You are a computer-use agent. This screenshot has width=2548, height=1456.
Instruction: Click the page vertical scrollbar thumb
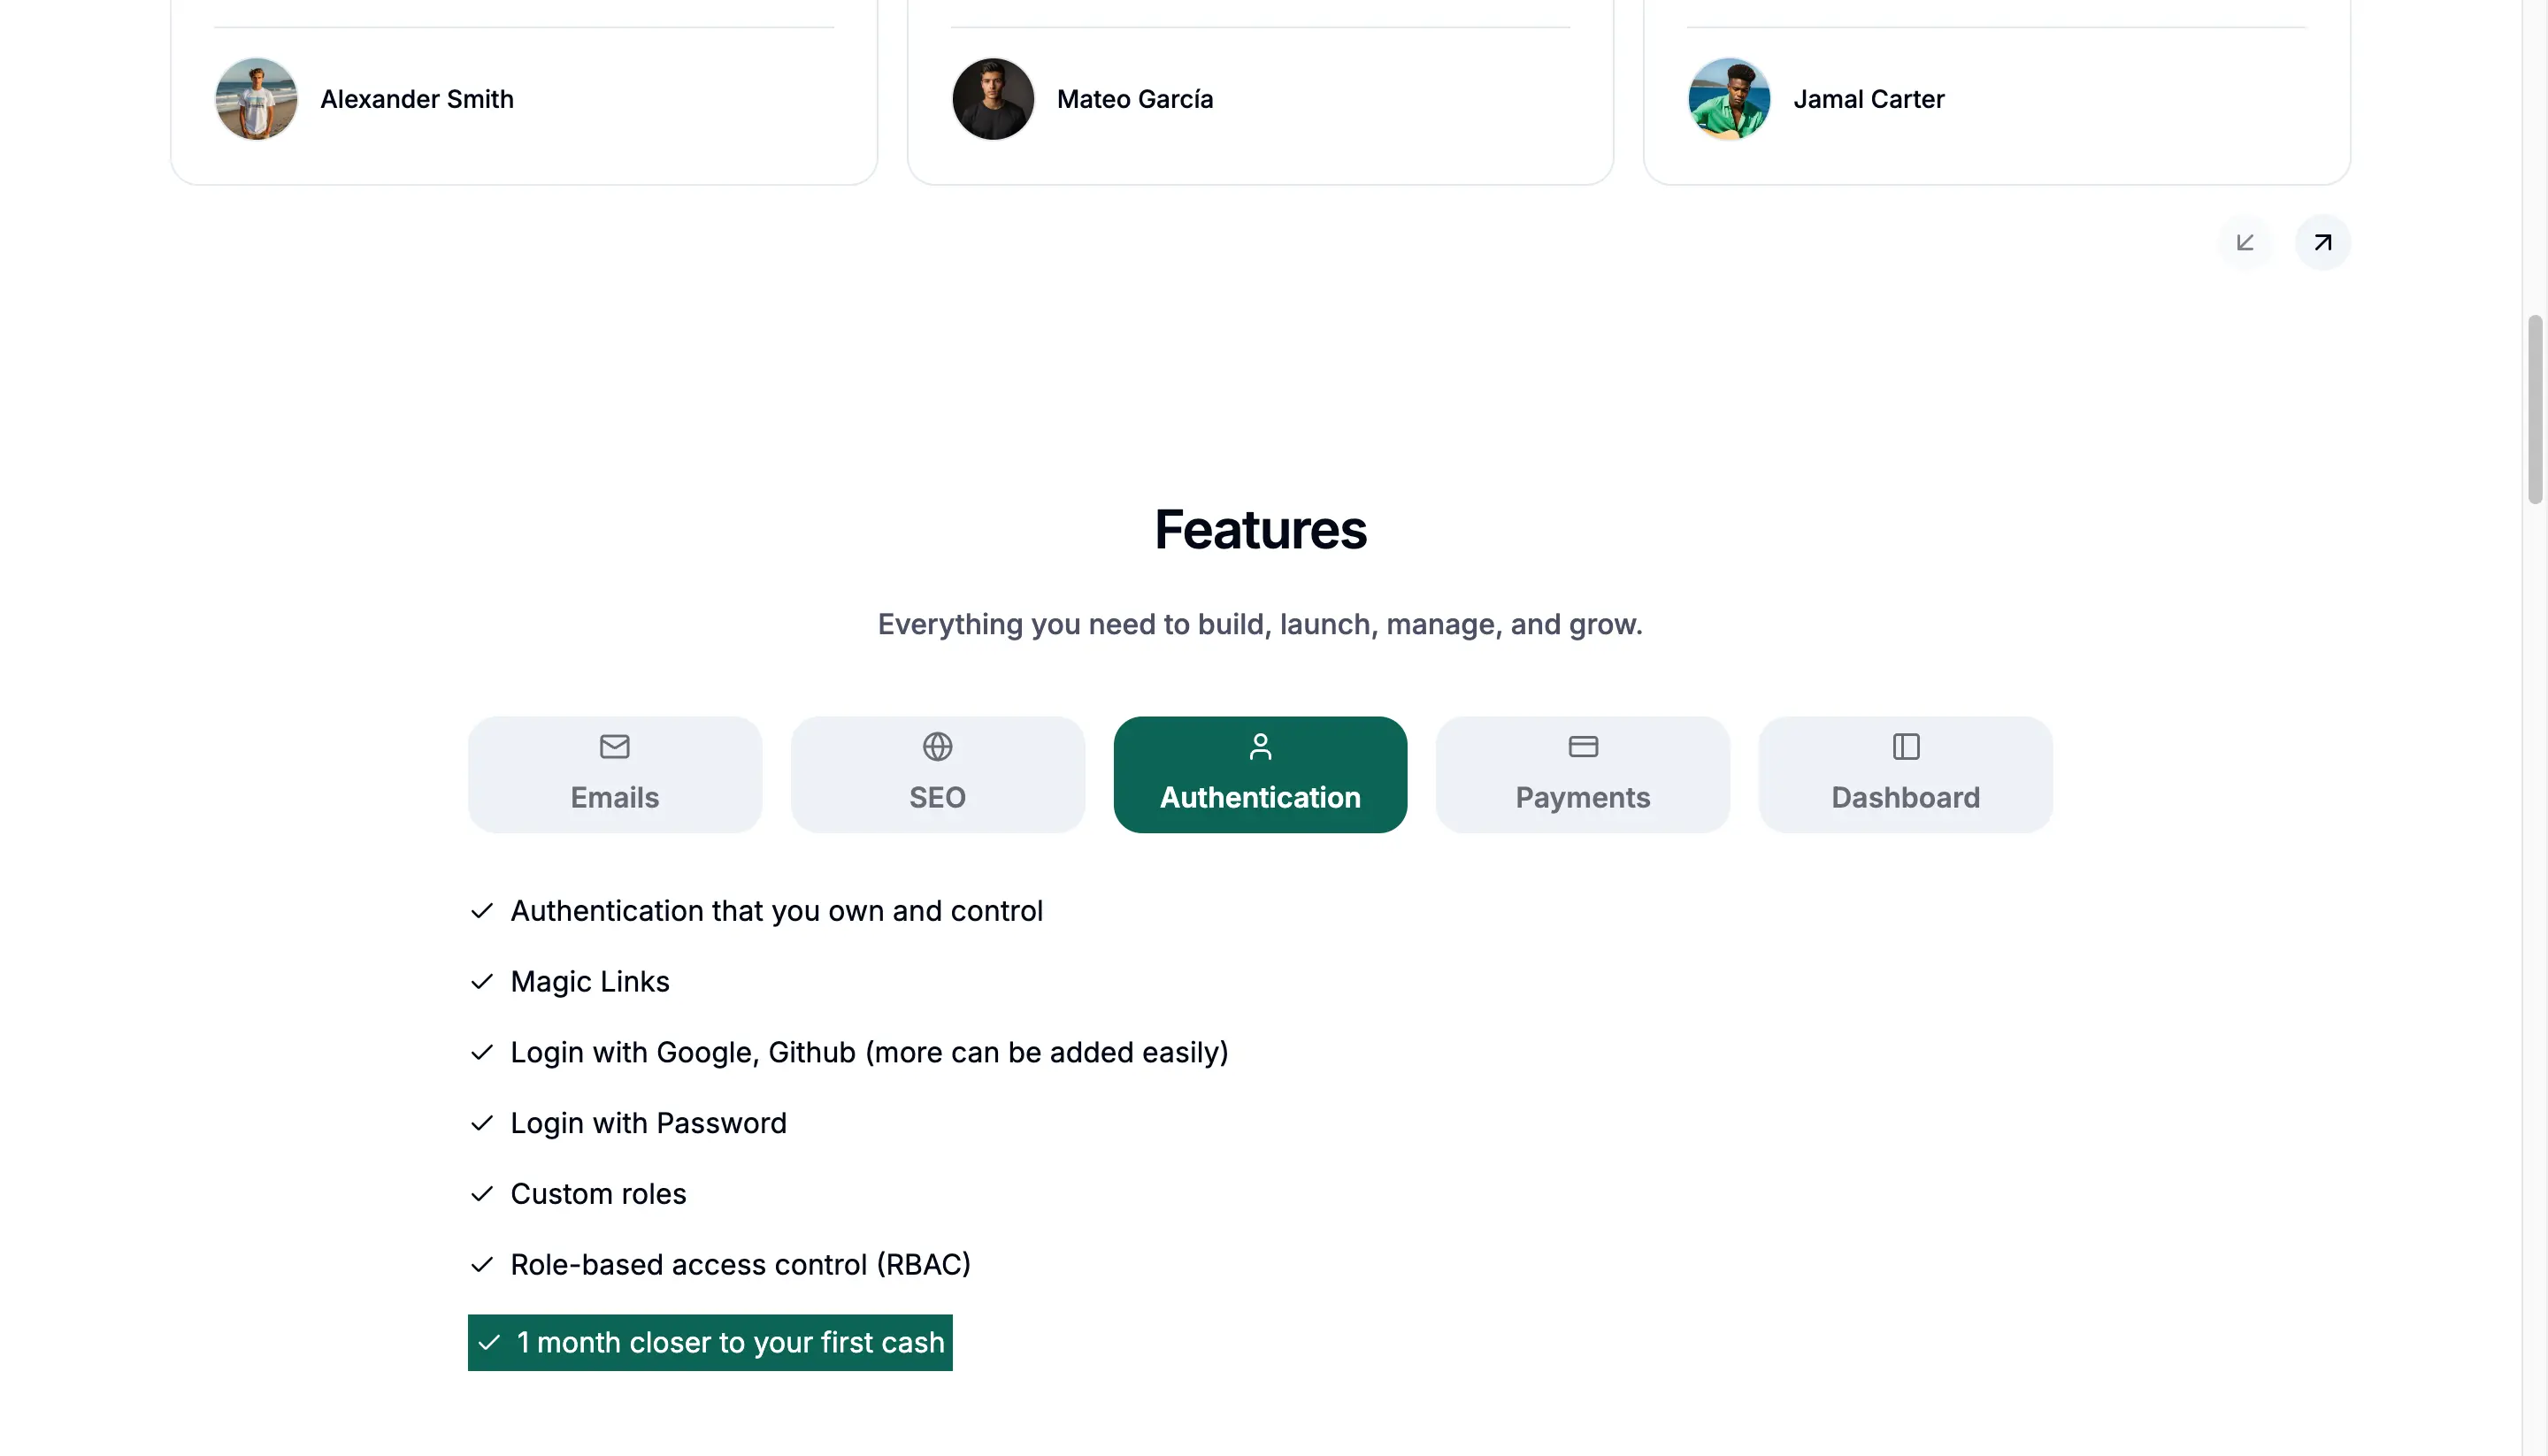[x=2535, y=410]
